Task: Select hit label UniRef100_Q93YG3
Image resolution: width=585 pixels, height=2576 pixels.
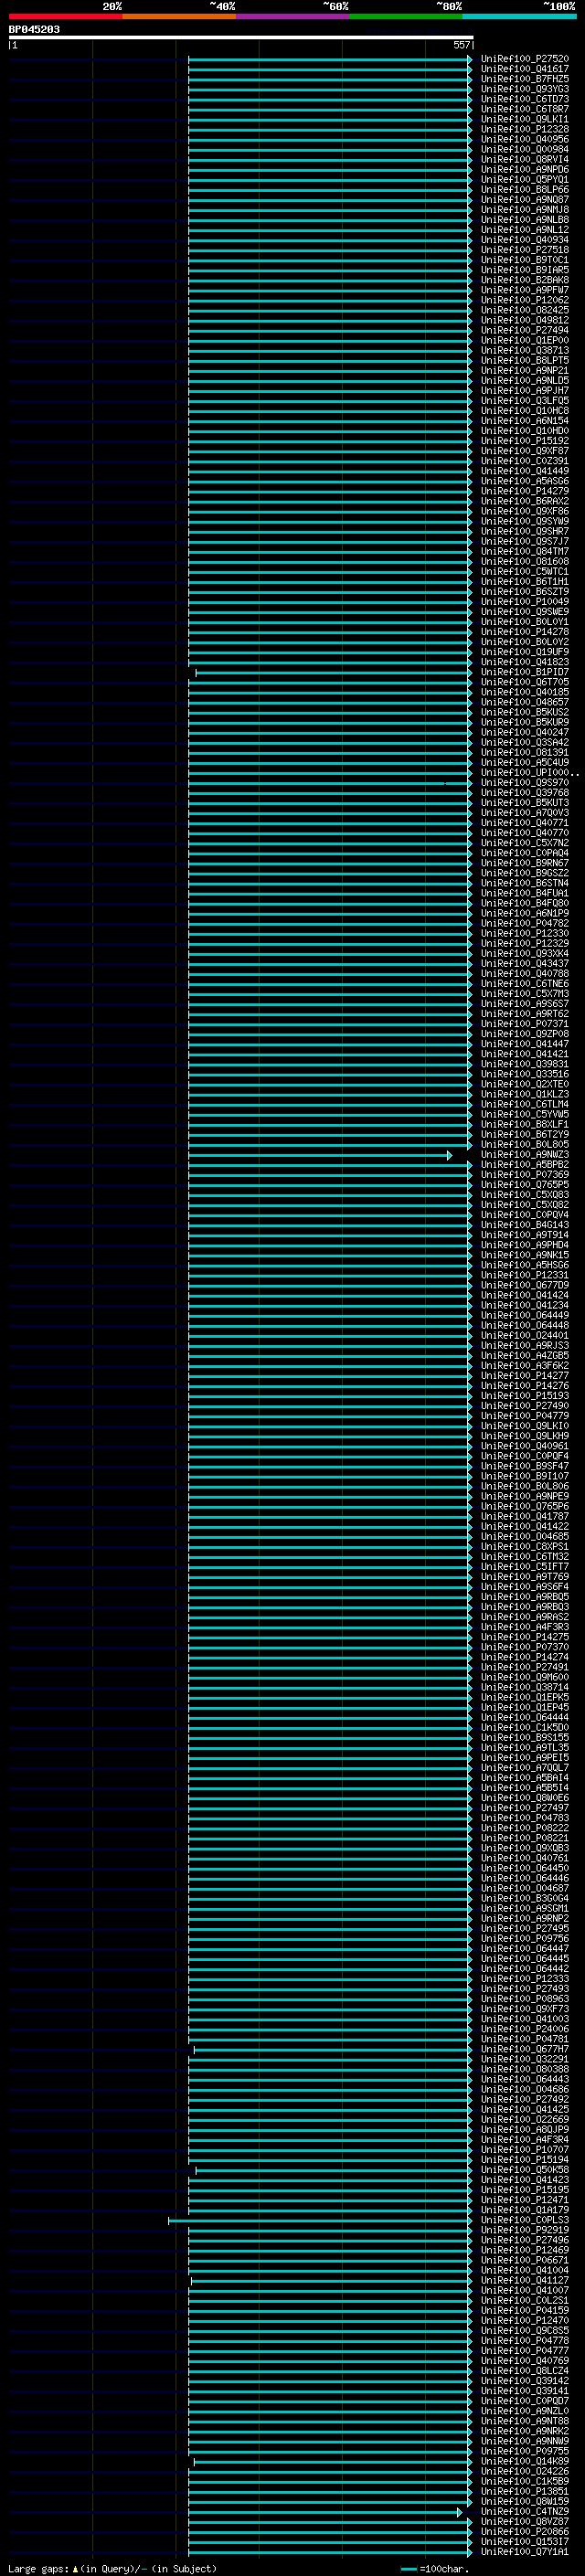Action: [x=524, y=89]
